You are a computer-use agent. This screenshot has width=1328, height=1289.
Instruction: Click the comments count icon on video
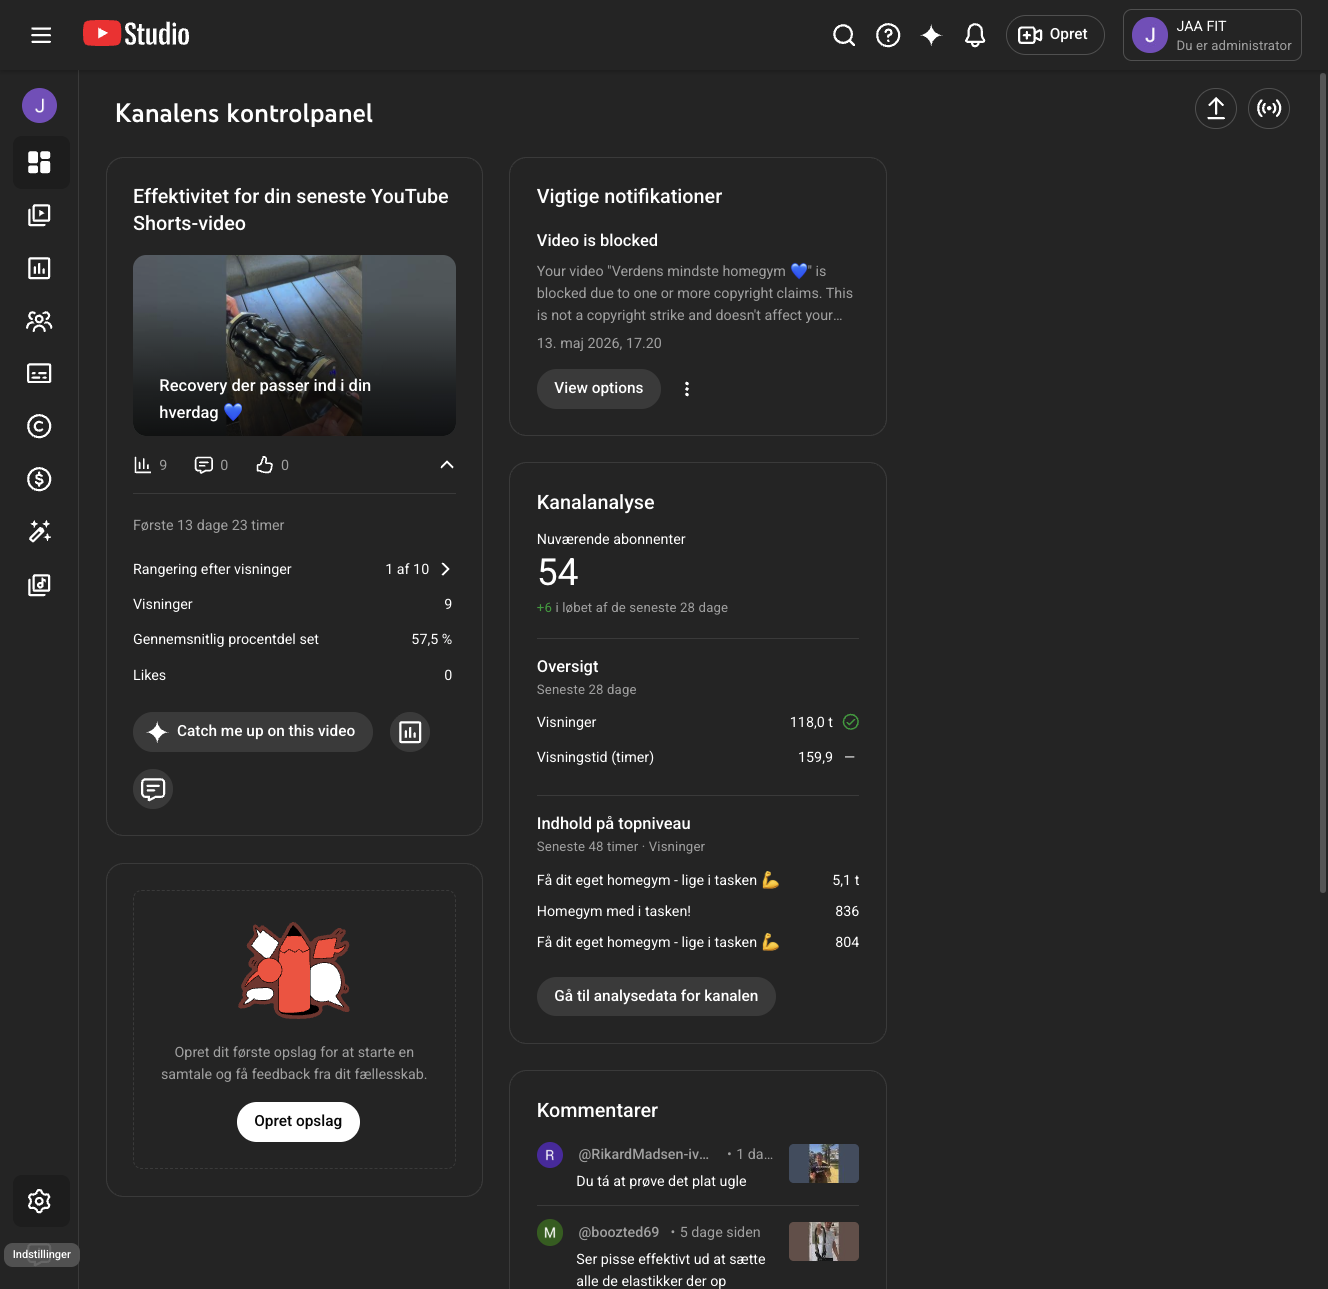coord(204,465)
